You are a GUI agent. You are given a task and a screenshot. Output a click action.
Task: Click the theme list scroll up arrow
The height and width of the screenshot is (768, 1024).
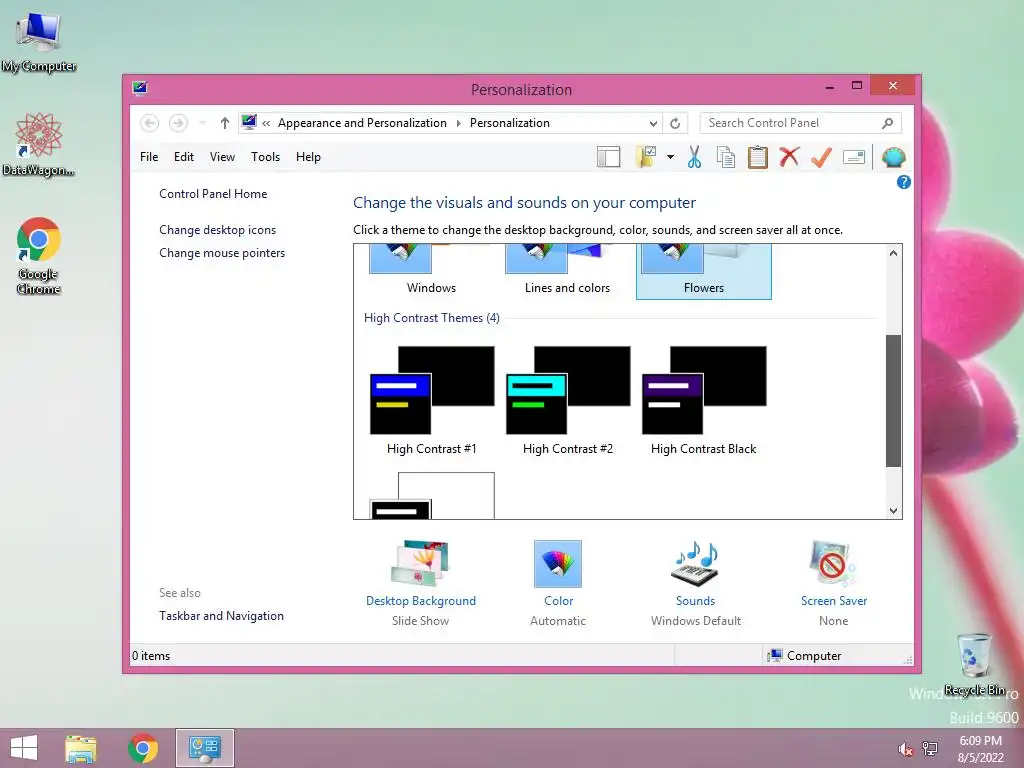tap(893, 253)
